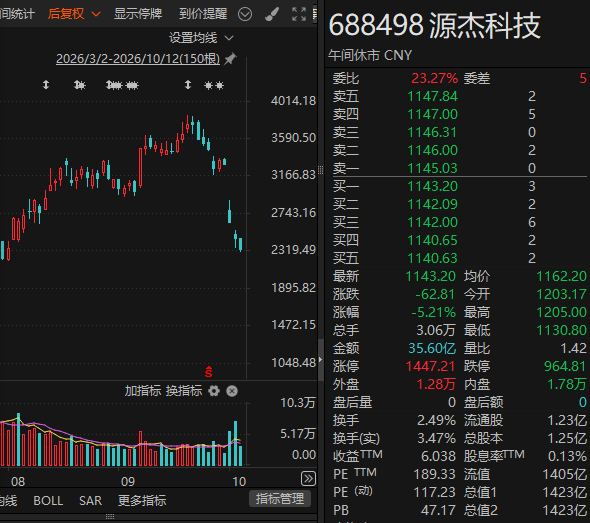Click the vertical splitter grip handle
This screenshot has width=590, height=523.
tap(321, 170)
